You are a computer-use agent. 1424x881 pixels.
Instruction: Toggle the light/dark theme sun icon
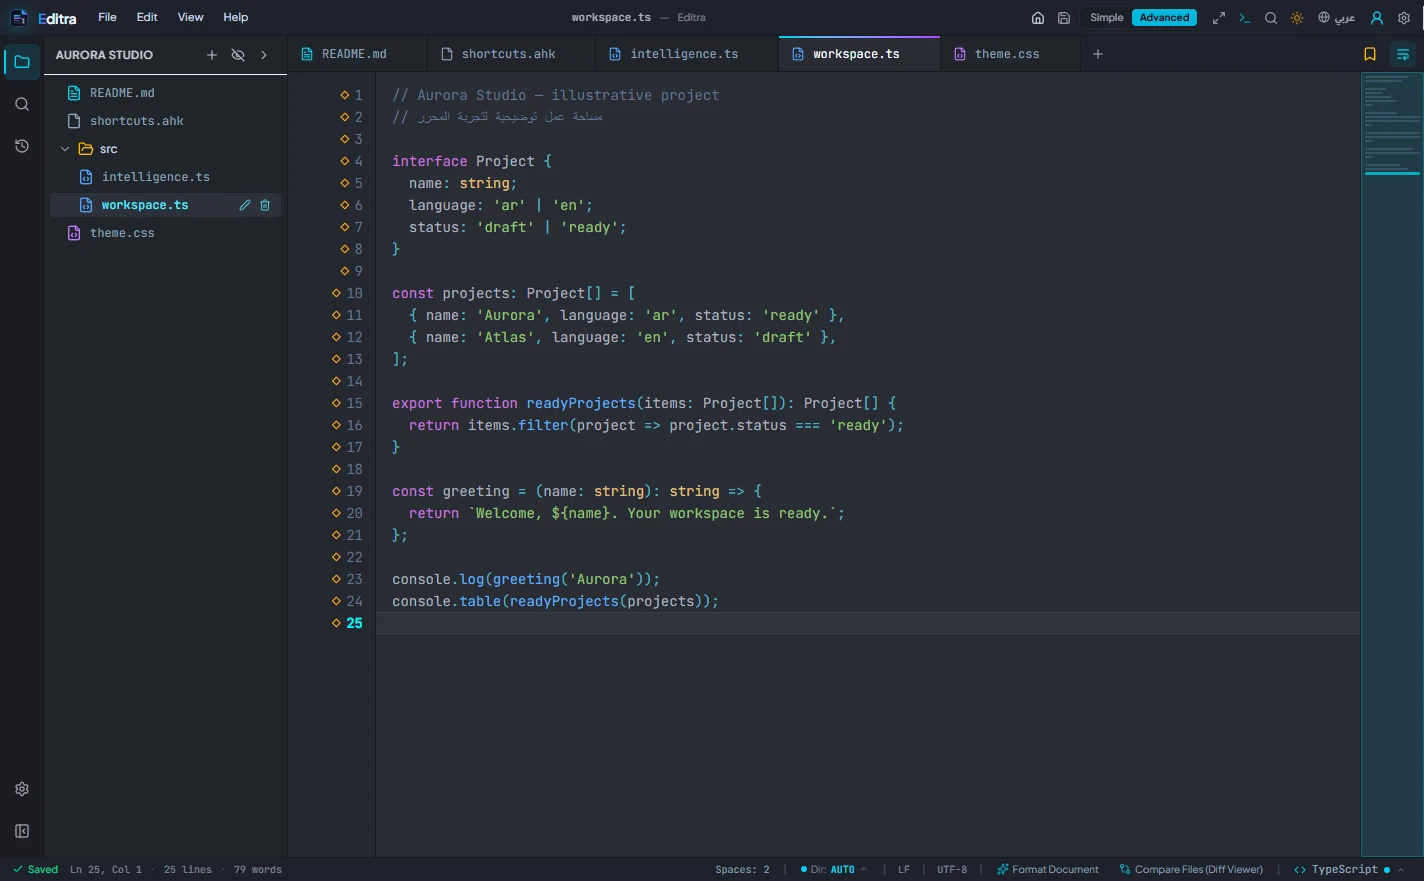1297,18
